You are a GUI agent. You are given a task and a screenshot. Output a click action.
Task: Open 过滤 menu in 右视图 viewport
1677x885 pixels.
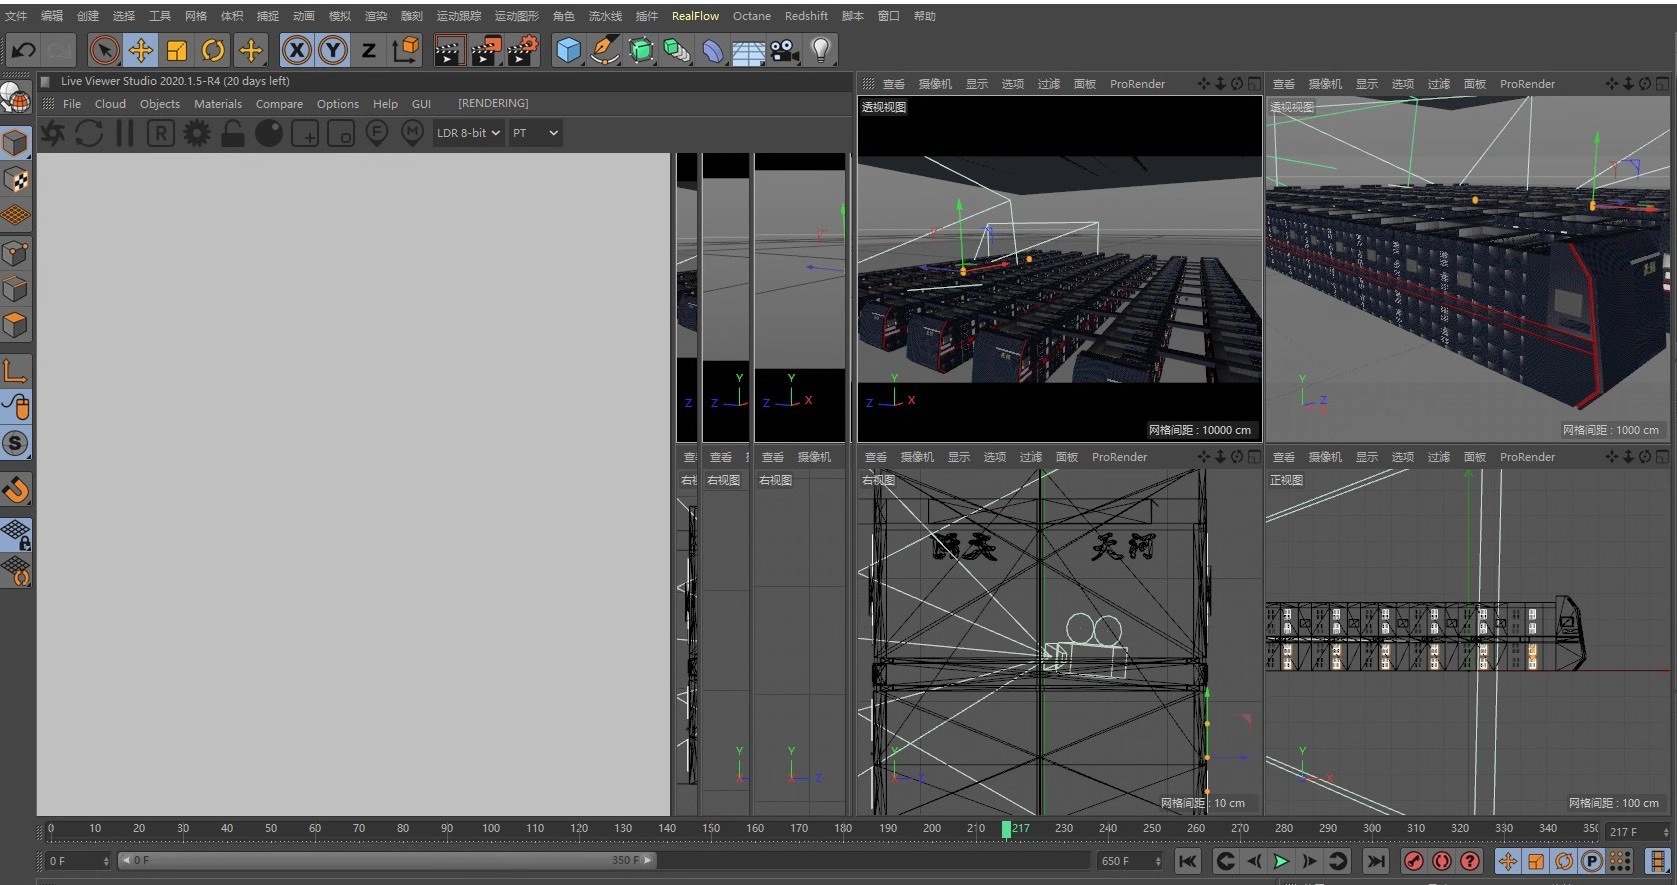point(1031,457)
